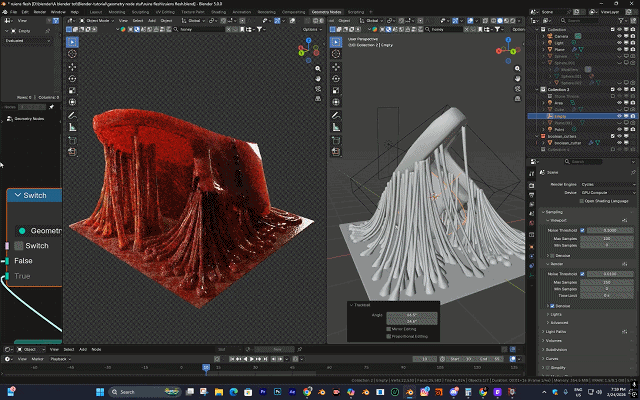Click the Switch node header
The width and height of the screenshot is (640, 400).
point(34,195)
